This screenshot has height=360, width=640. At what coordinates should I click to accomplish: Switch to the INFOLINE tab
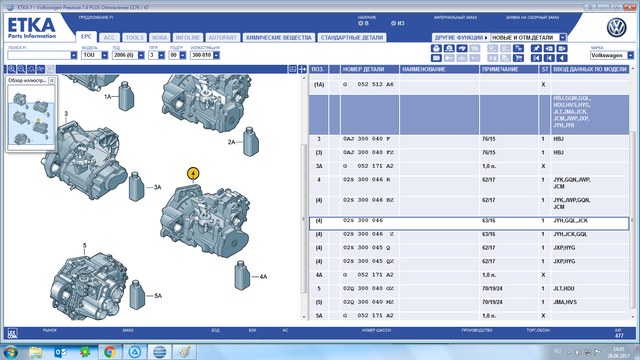(x=188, y=38)
